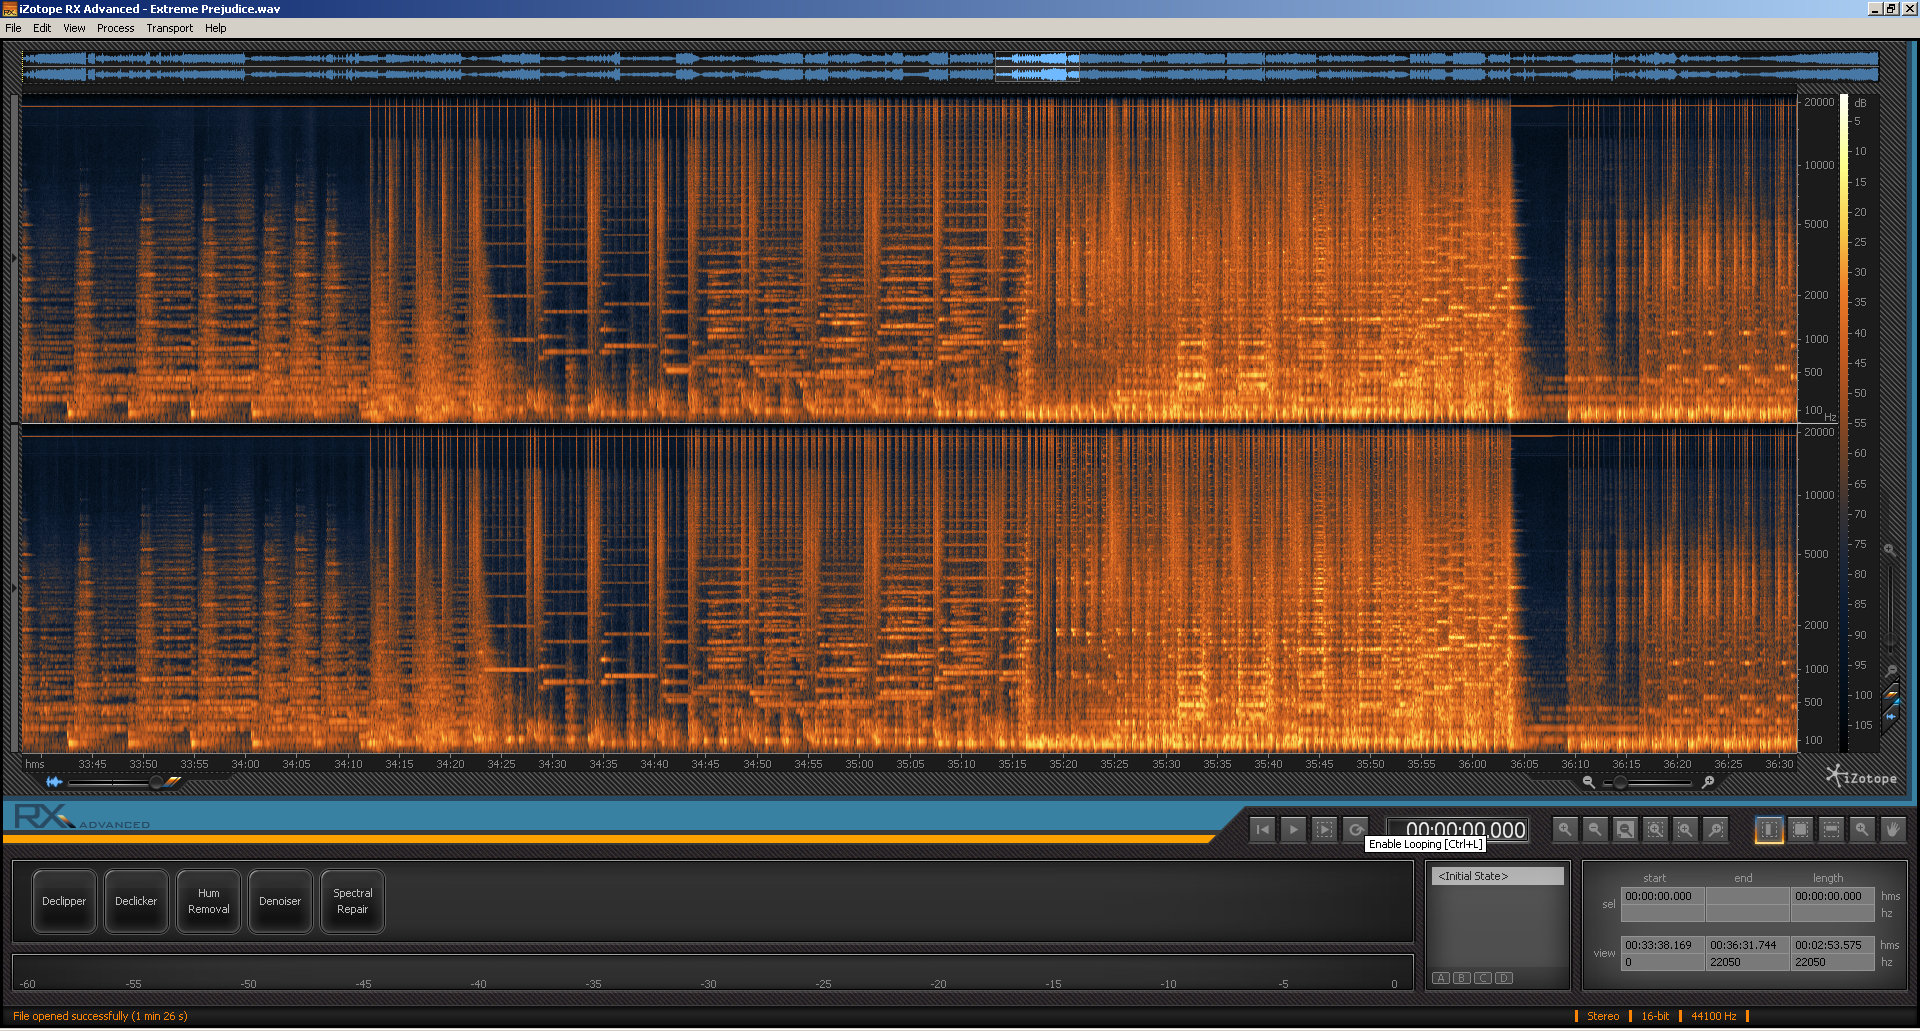The width and height of the screenshot is (1920, 1031).
Task: Open the File menu
Action: 13,28
